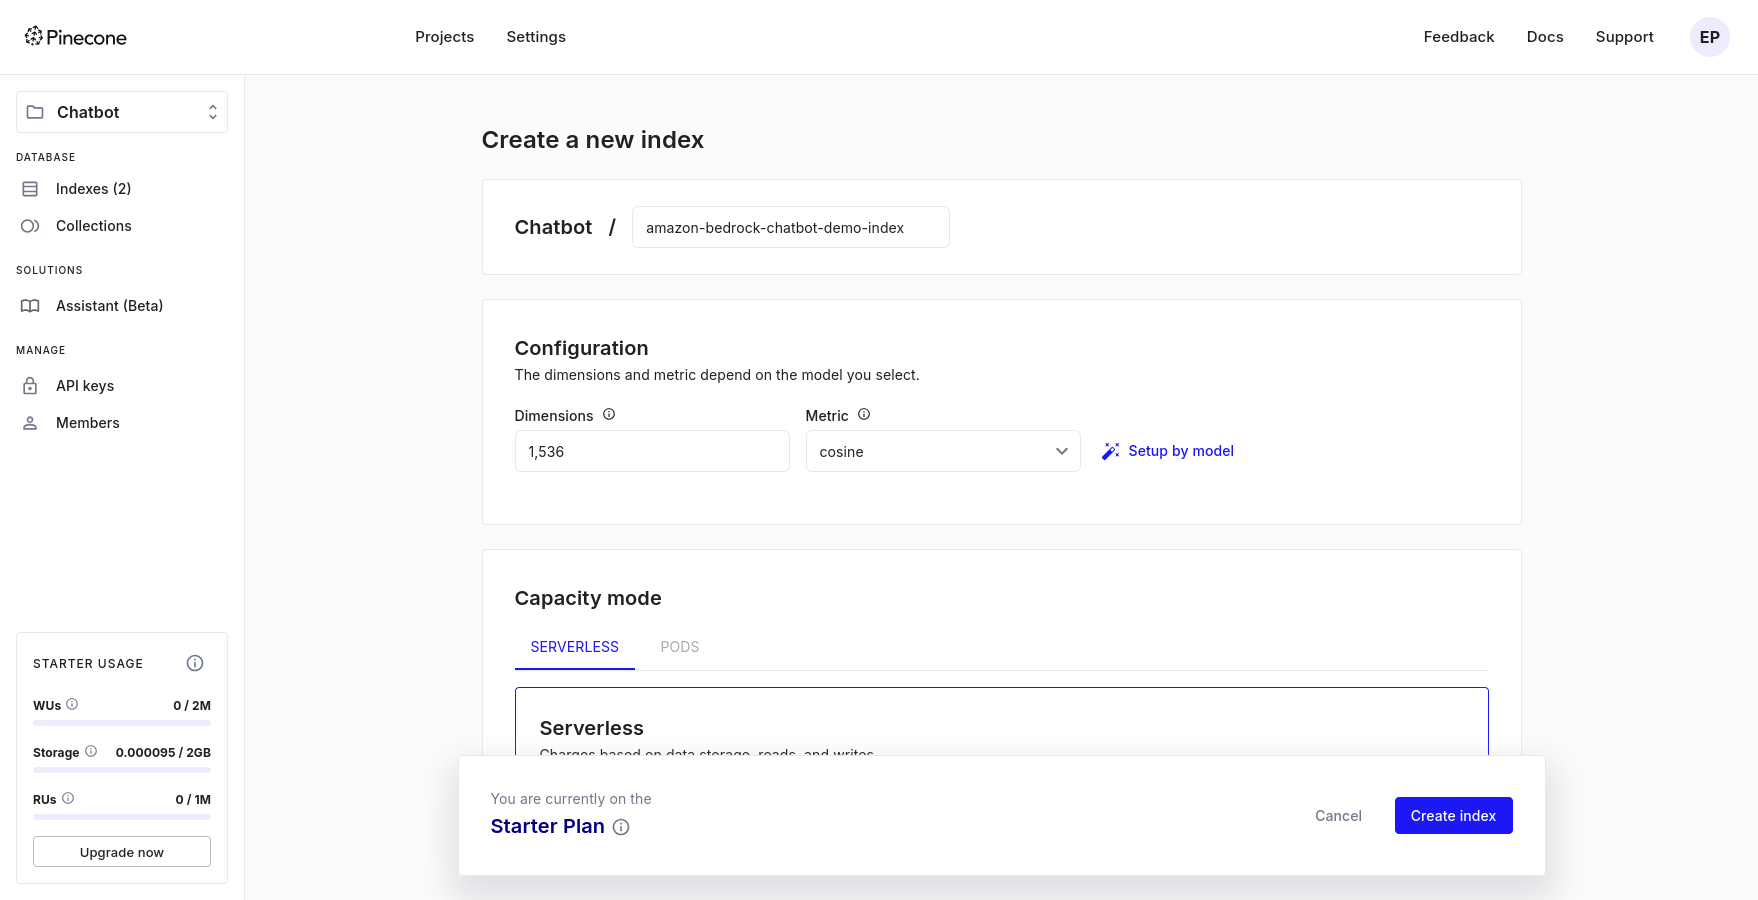Click the Setup by model link

click(1181, 451)
